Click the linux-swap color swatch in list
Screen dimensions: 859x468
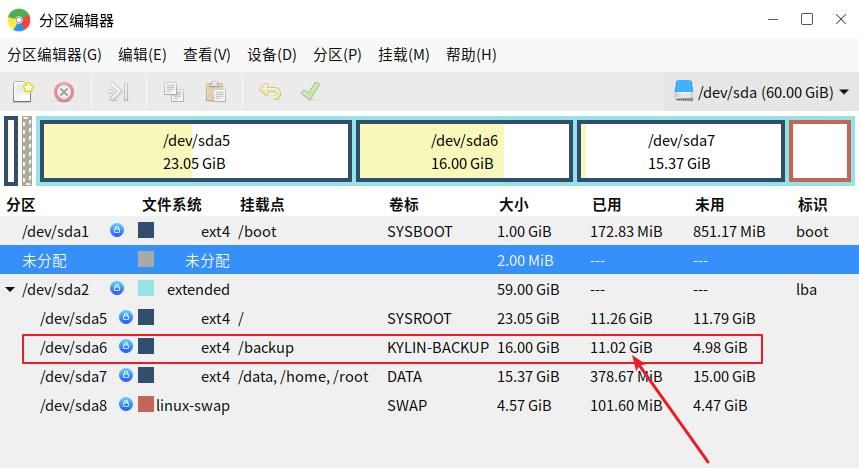(146, 405)
